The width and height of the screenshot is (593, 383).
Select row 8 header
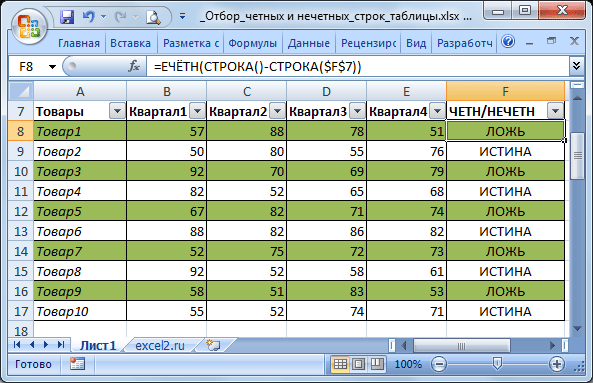21,131
